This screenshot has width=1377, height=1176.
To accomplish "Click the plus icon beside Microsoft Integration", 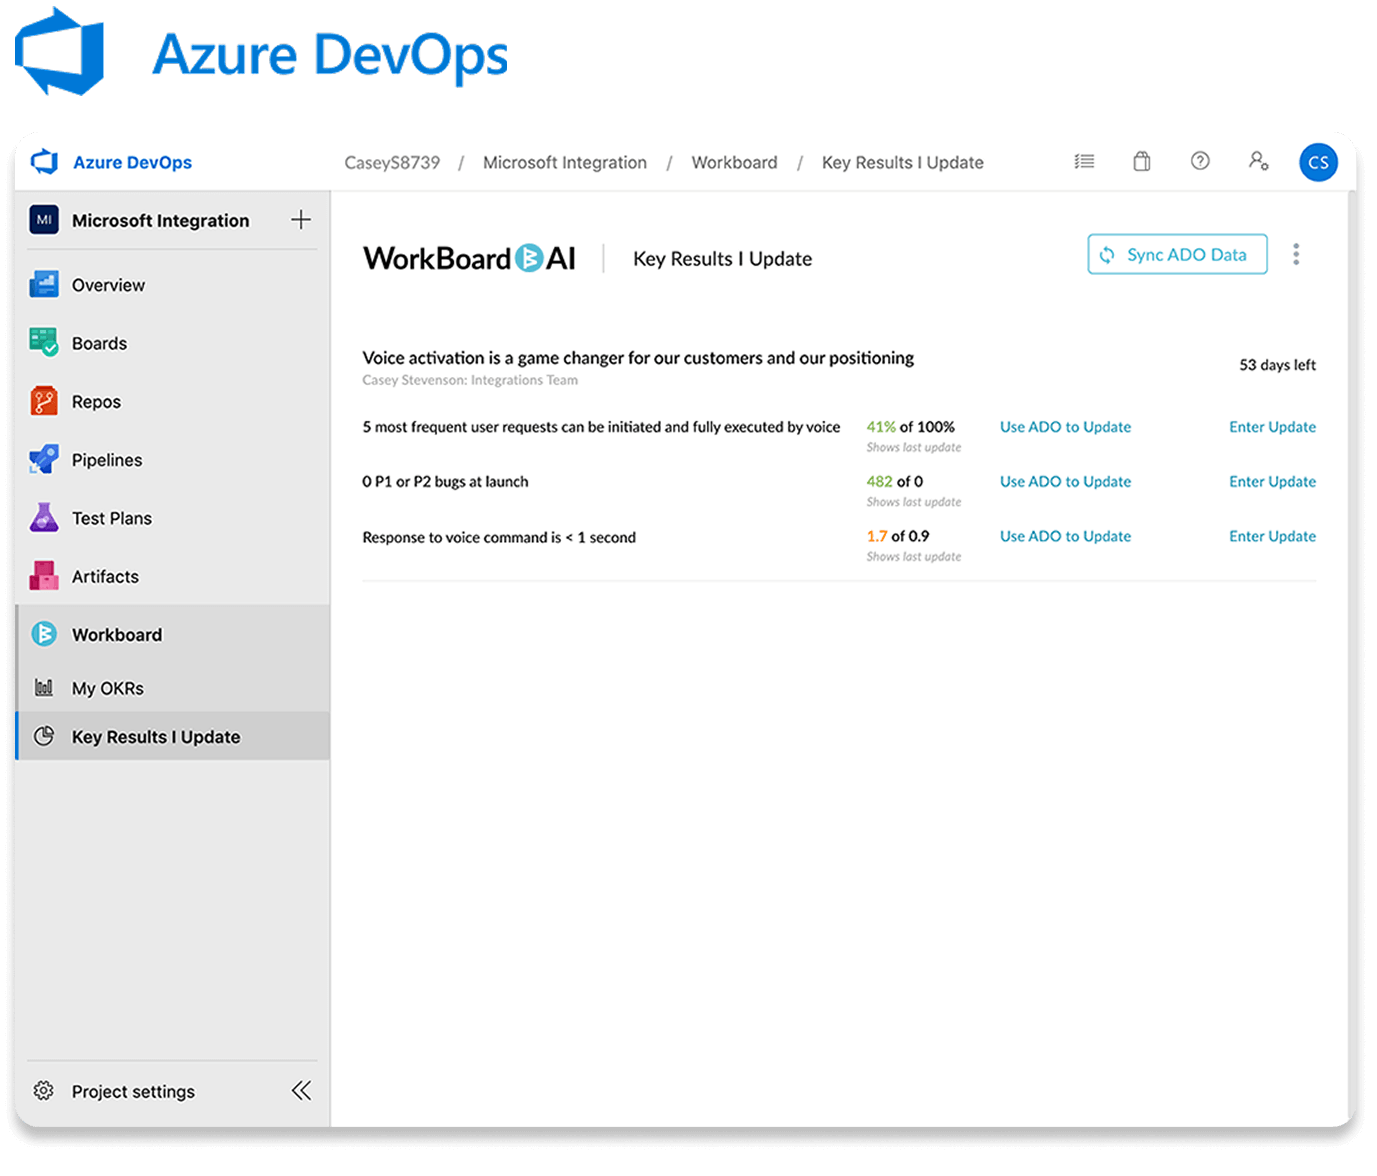I will (301, 220).
